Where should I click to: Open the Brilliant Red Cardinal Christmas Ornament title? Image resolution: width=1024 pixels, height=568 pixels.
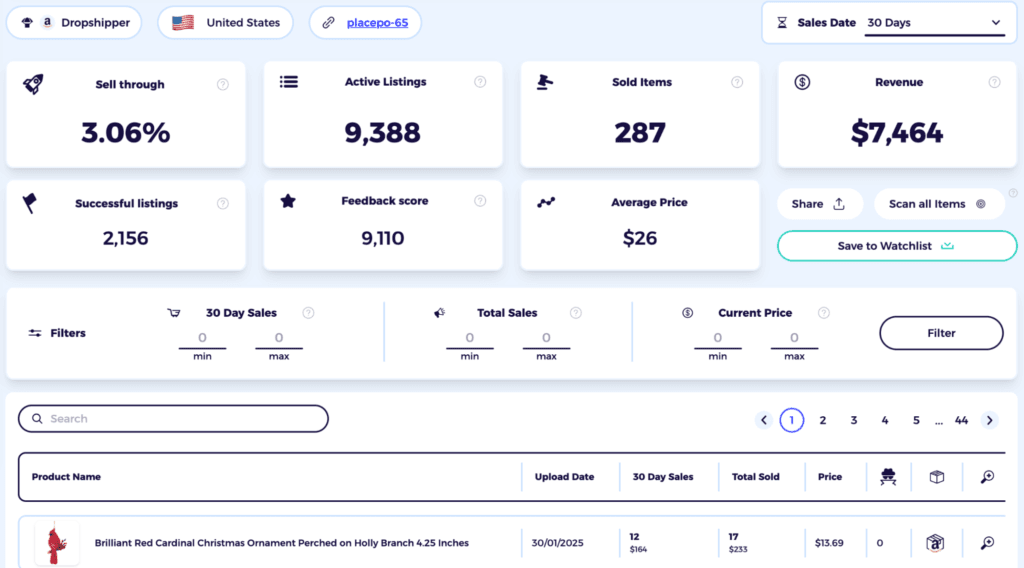pyautogui.click(x=281, y=543)
